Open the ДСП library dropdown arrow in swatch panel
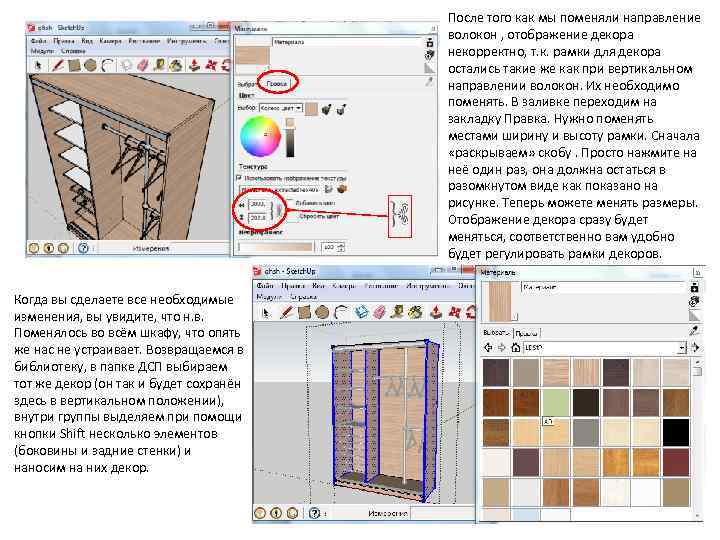Image resolution: width=720 pixels, height=540 pixels. point(682,348)
